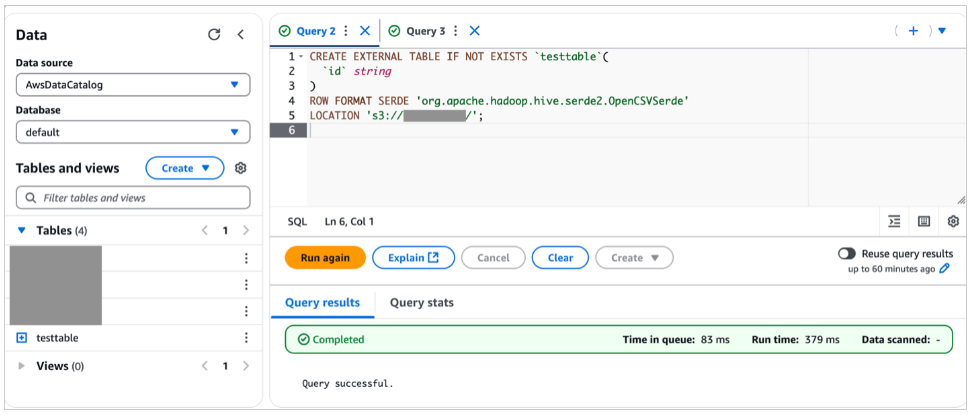975x415 pixels.
Task: Switch to the Query 3 tab
Action: pyautogui.click(x=425, y=31)
